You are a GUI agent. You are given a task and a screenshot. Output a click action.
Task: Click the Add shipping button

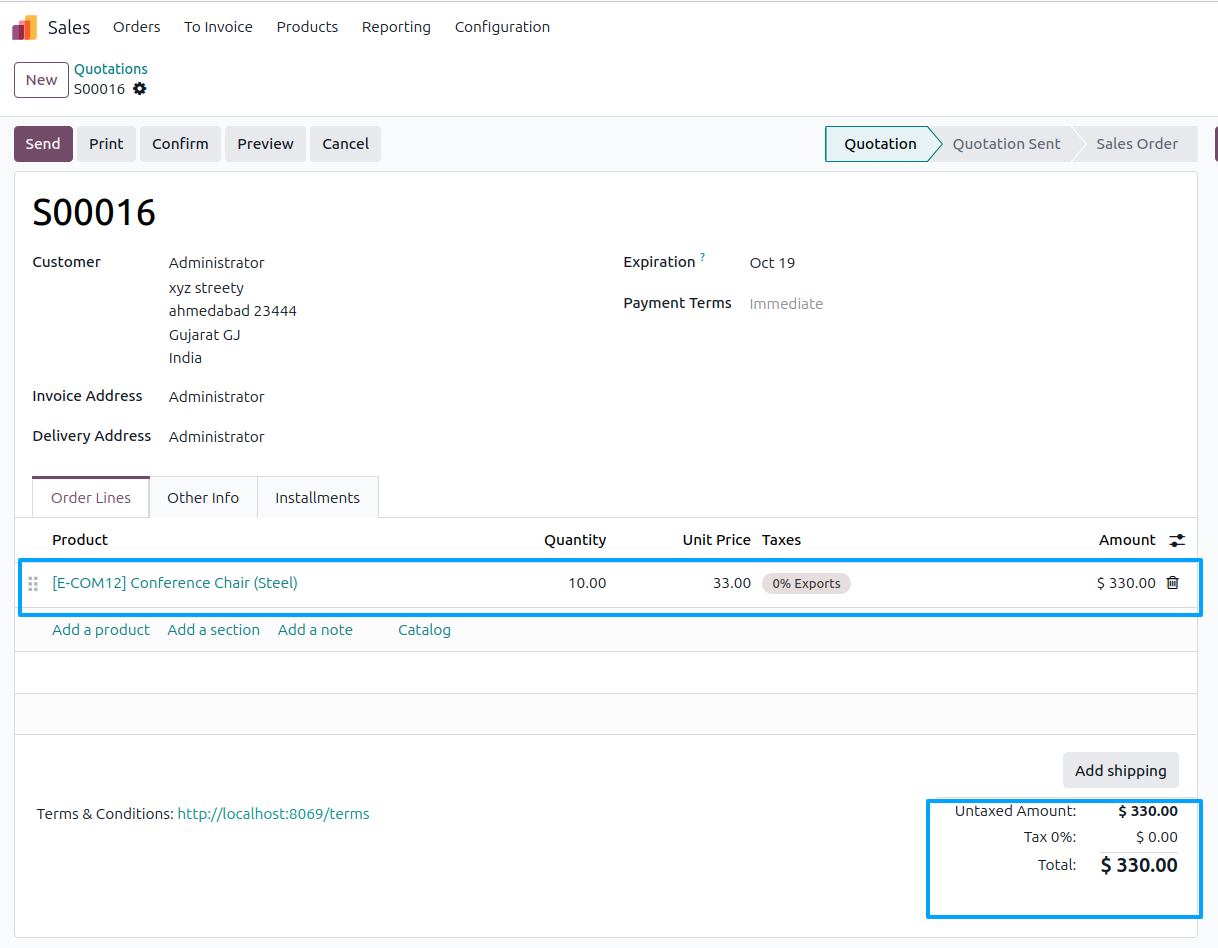[x=1121, y=770]
